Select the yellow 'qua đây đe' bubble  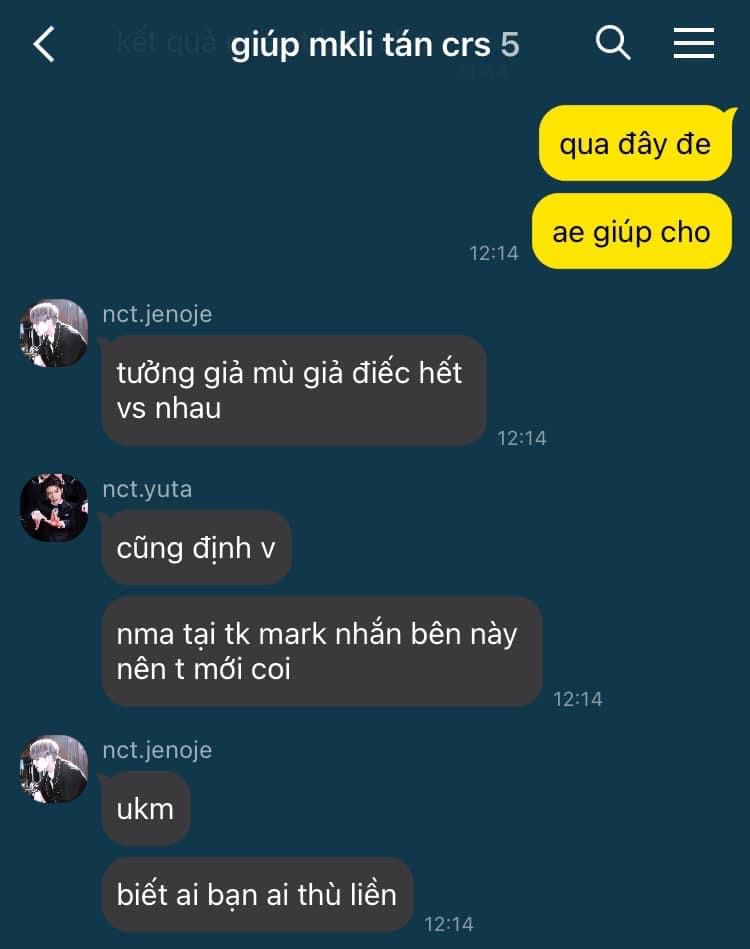click(x=636, y=143)
